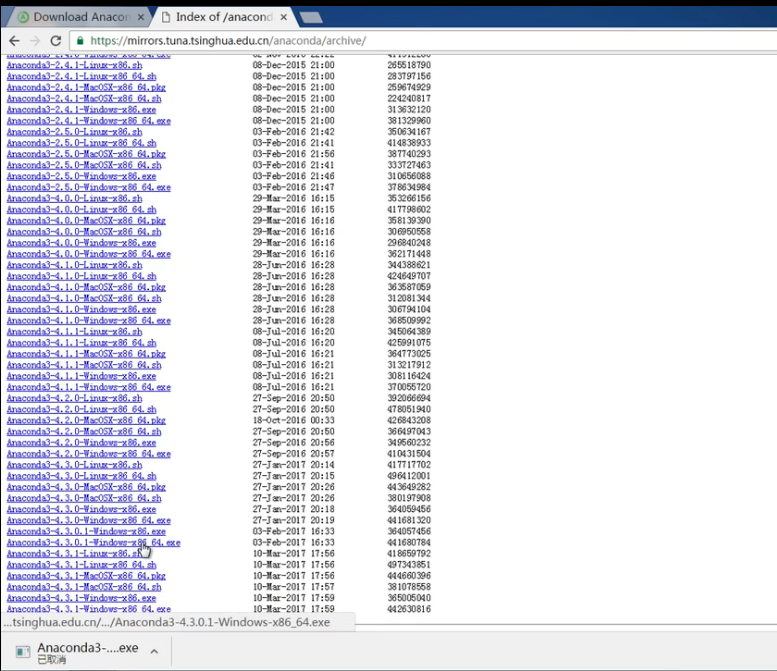Open Anaconda3-4.2.0-MacOSX-x86_64.pkg link
777x671 pixels.
(86, 420)
